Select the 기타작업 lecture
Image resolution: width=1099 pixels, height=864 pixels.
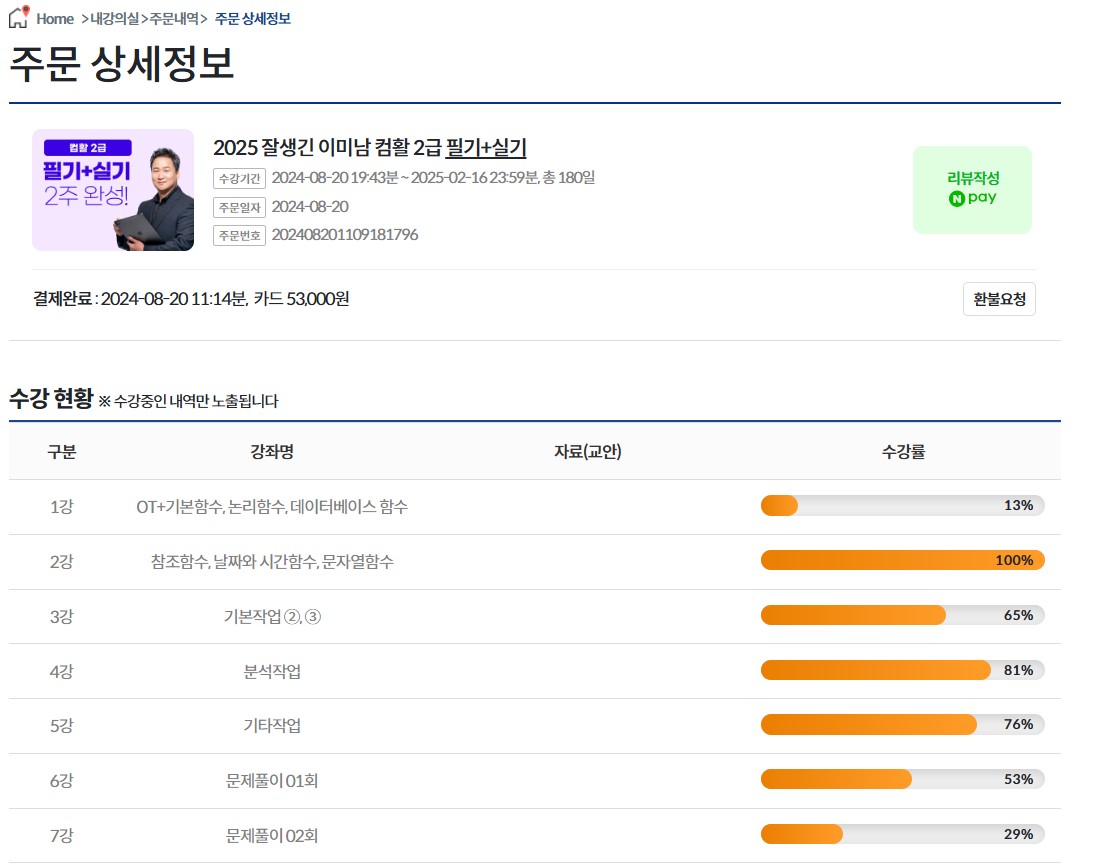[x=272, y=726]
